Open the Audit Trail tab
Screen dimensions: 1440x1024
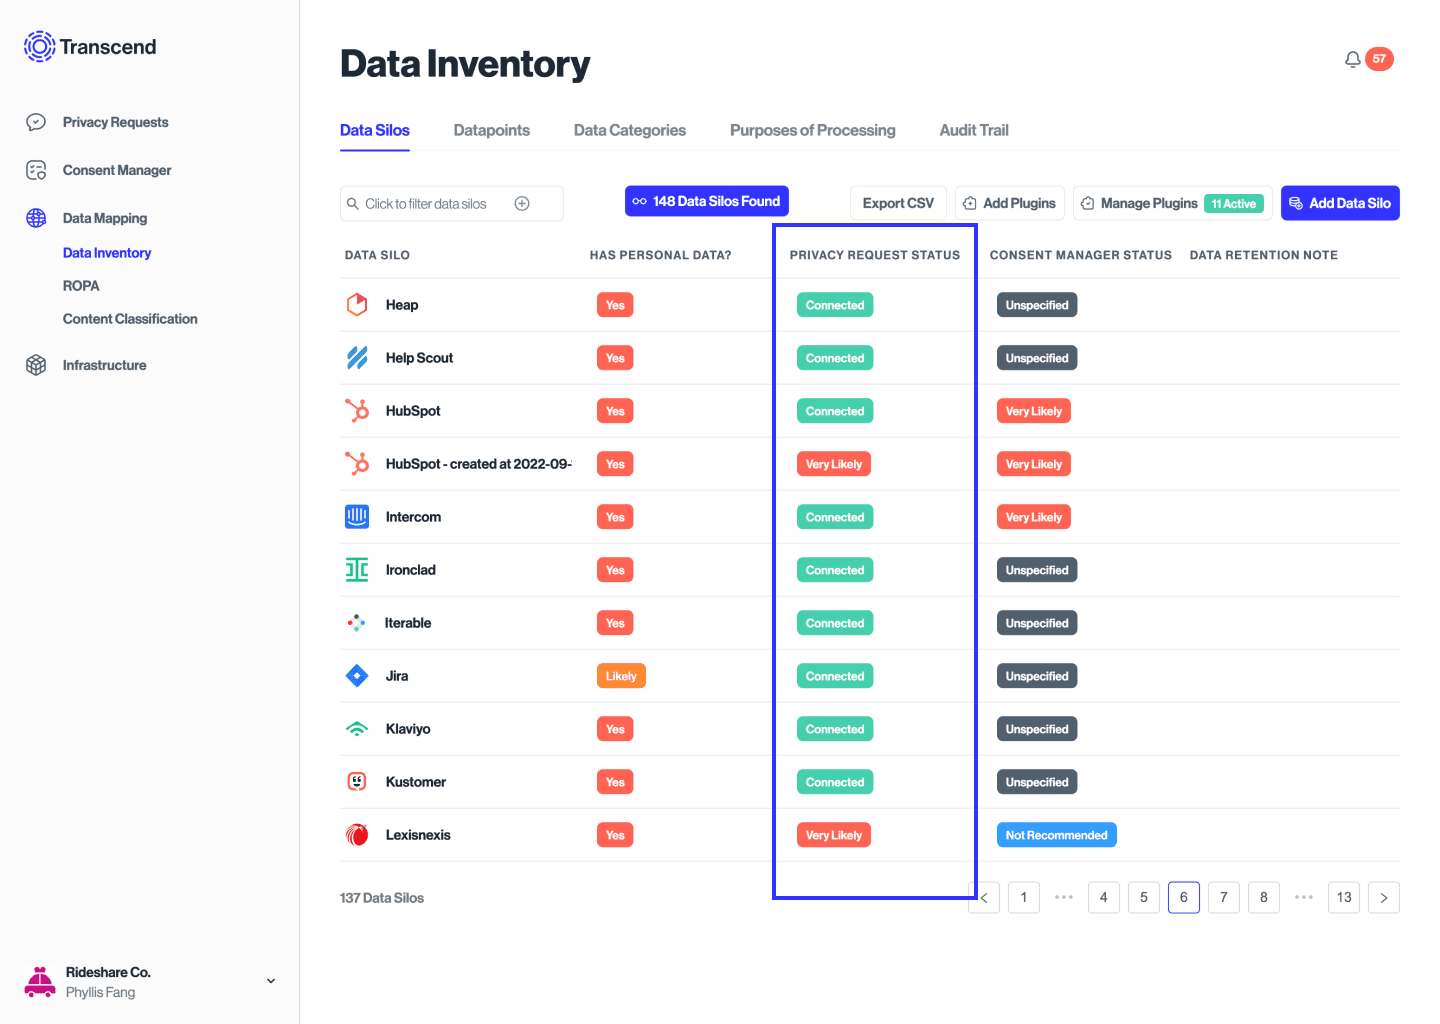(x=973, y=130)
